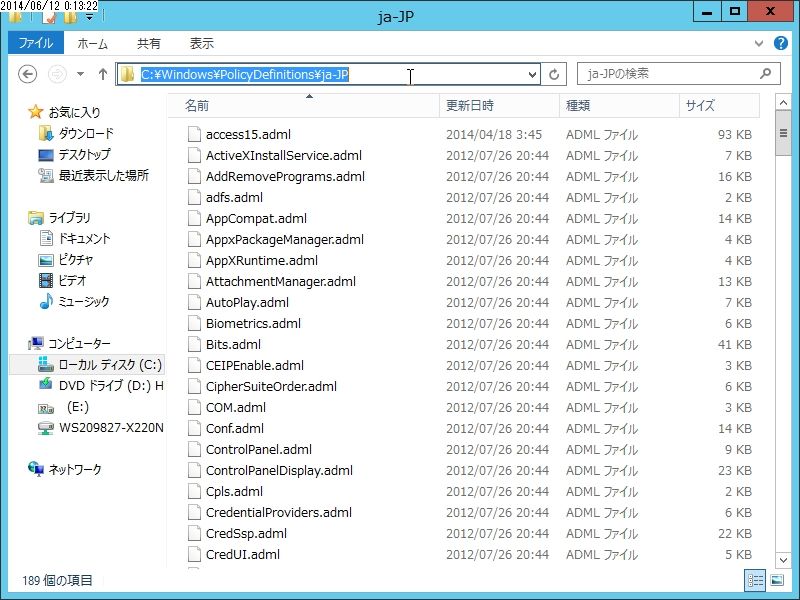Select the AutoPlay.adml file icon
The image size is (800, 600).
[x=194, y=302]
